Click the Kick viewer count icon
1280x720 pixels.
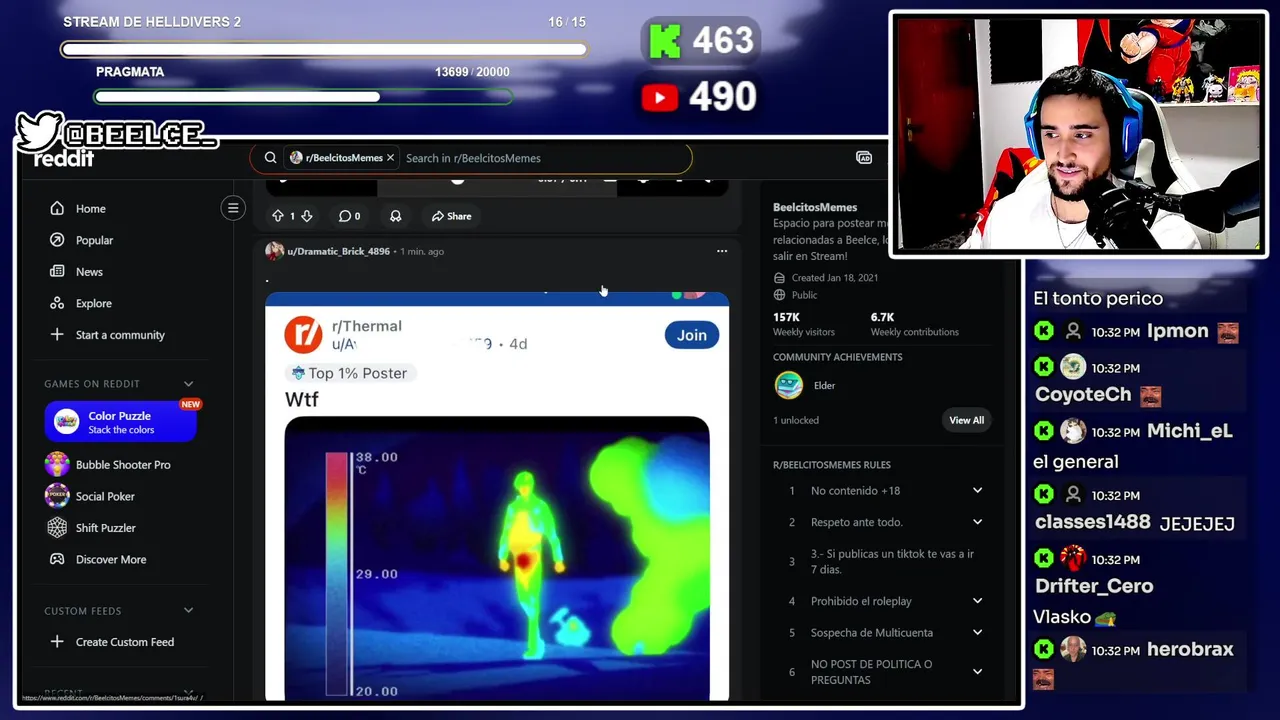tap(665, 42)
